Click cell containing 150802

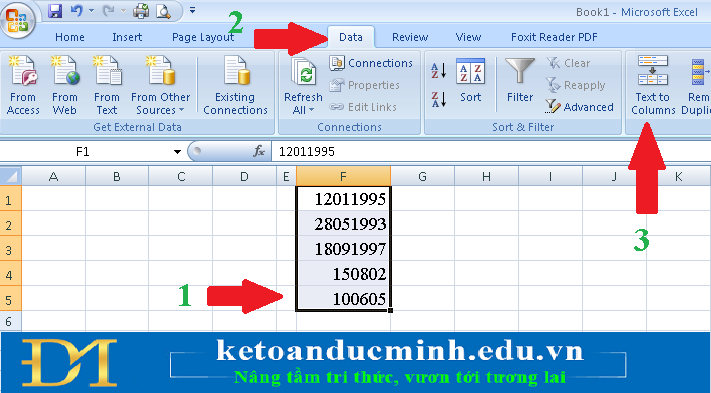[343, 274]
